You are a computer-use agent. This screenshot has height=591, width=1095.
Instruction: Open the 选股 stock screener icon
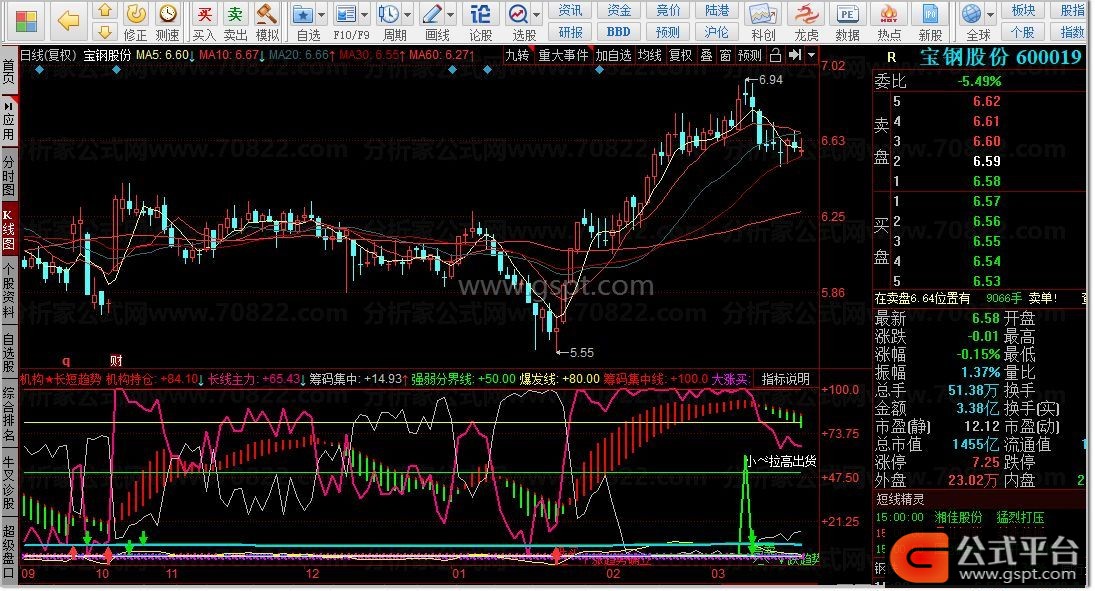click(519, 14)
